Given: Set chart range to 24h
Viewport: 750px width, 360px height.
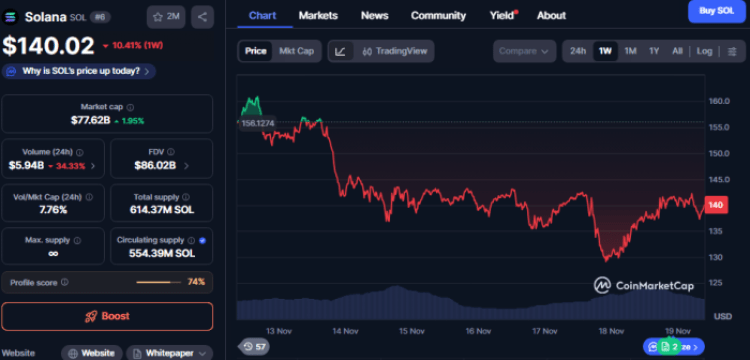Looking at the screenshot, I should click(x=578, y=51).
